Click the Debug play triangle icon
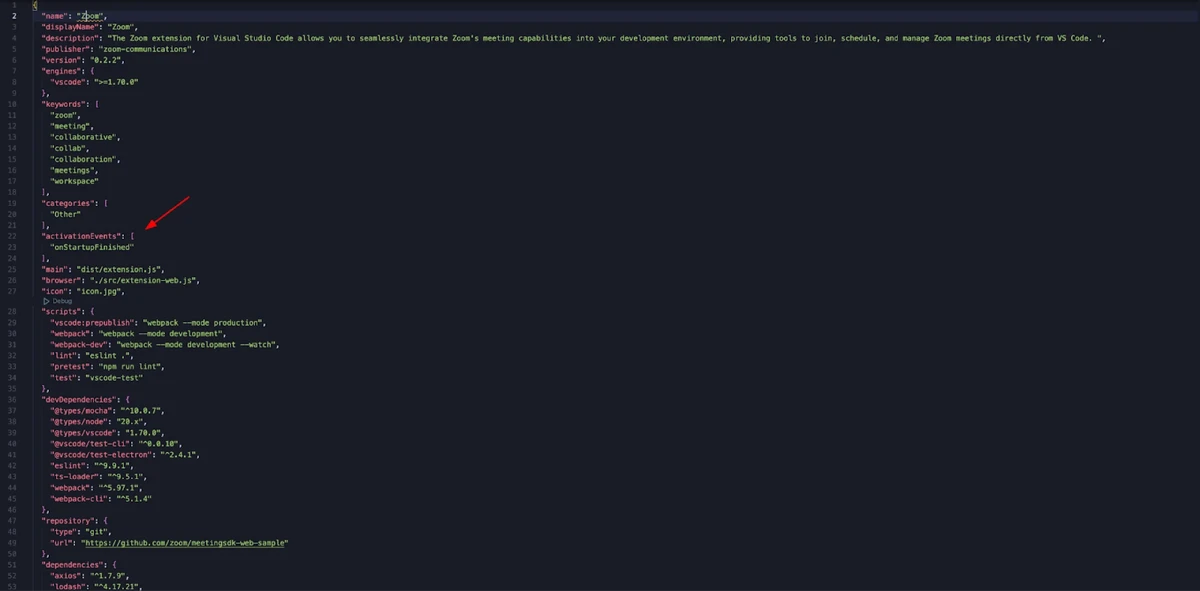 coord(45,301)
